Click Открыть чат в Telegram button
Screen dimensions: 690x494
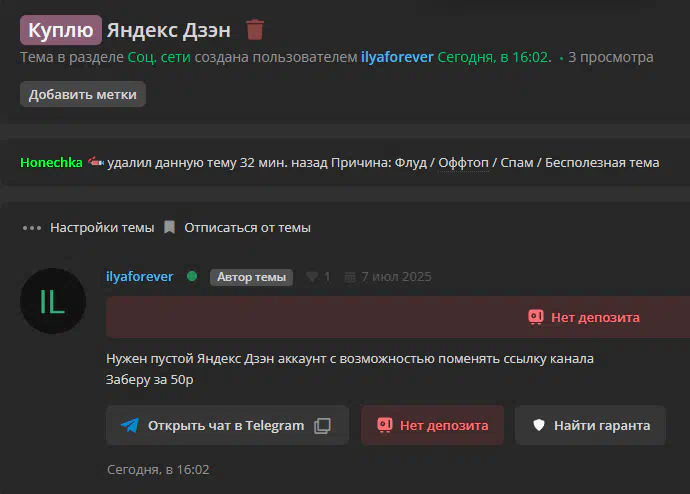coord(228,425)
